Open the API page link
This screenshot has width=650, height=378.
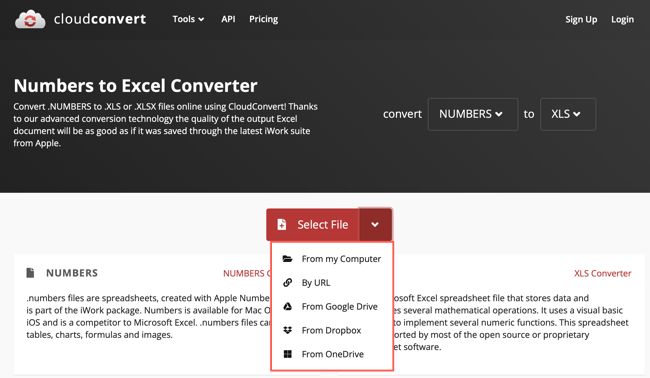tap(228, 19)
